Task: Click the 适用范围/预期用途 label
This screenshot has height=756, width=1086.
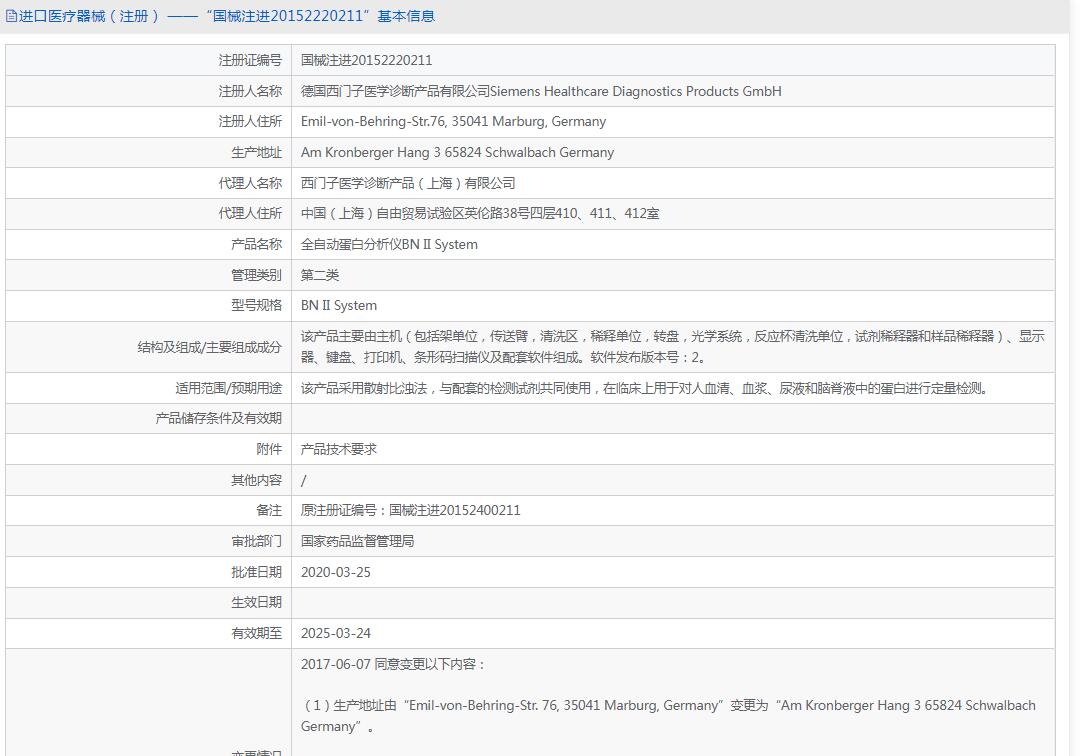Action: pos(229,388)
